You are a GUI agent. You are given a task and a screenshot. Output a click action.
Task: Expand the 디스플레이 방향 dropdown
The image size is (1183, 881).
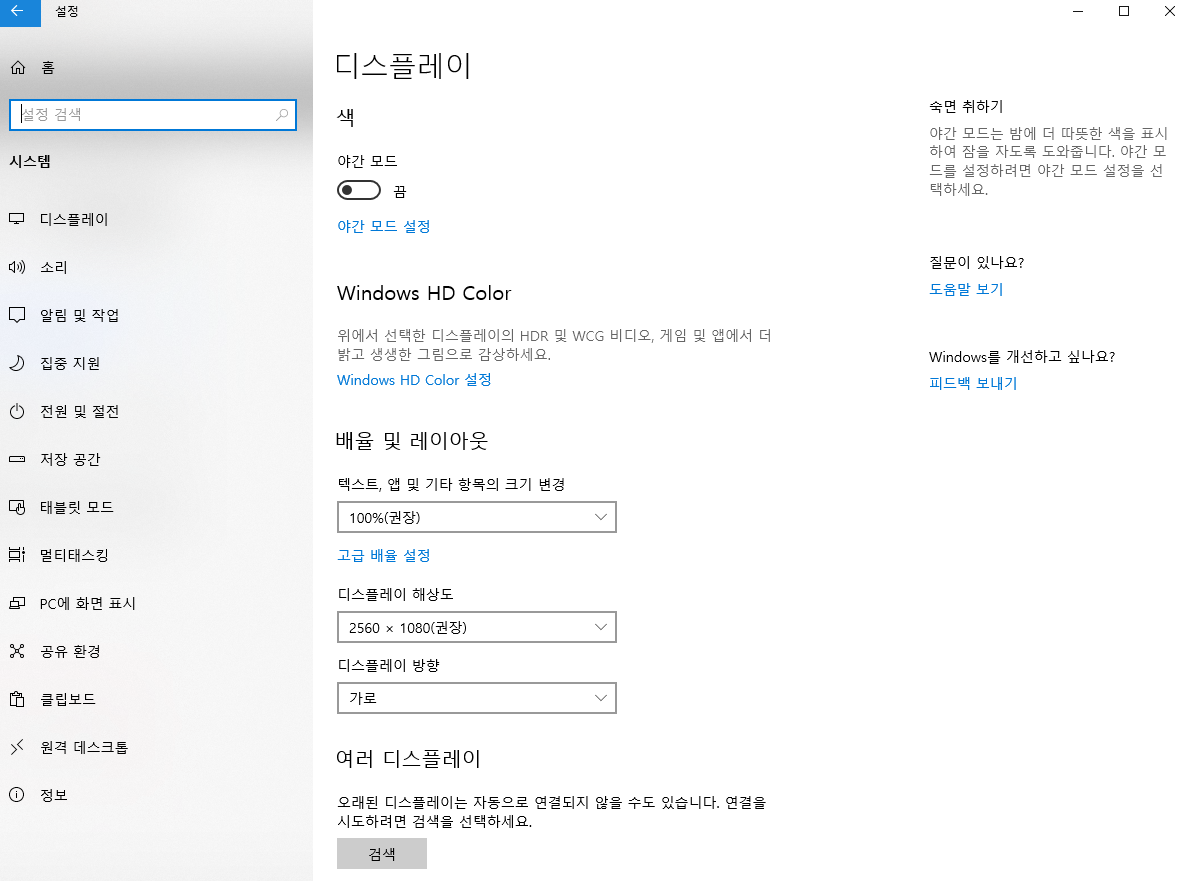tap(477, 697)
